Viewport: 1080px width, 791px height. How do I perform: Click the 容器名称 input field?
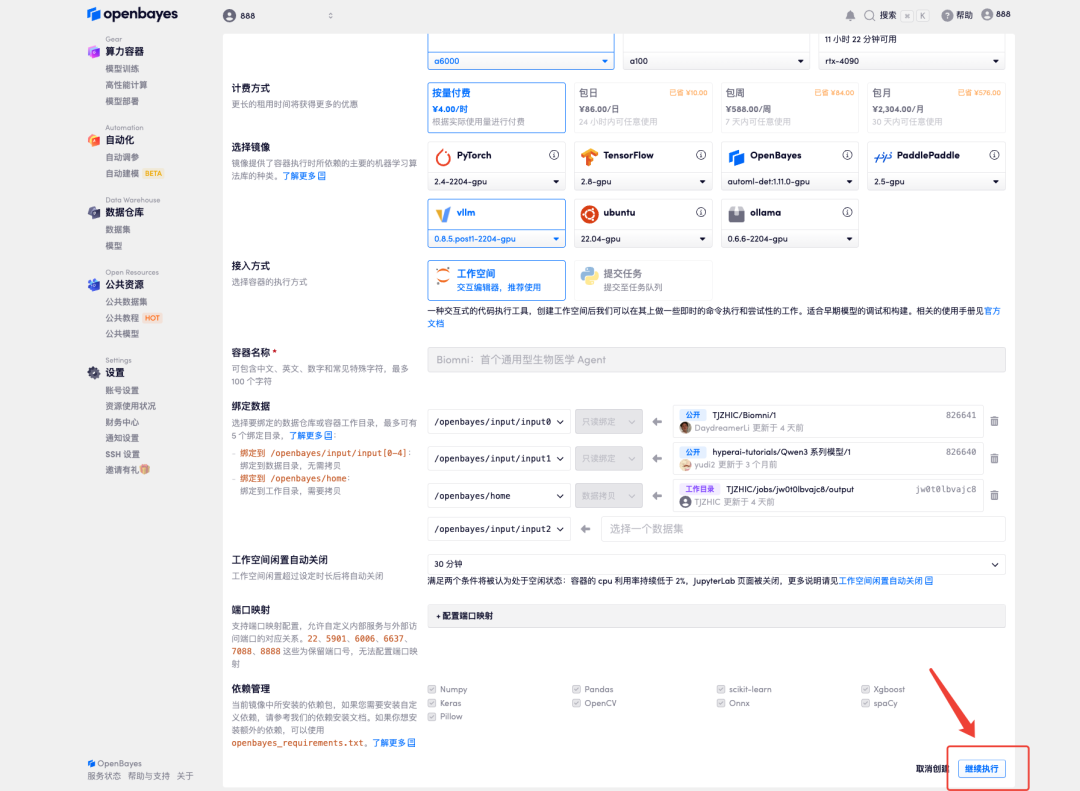pos(716,360)
